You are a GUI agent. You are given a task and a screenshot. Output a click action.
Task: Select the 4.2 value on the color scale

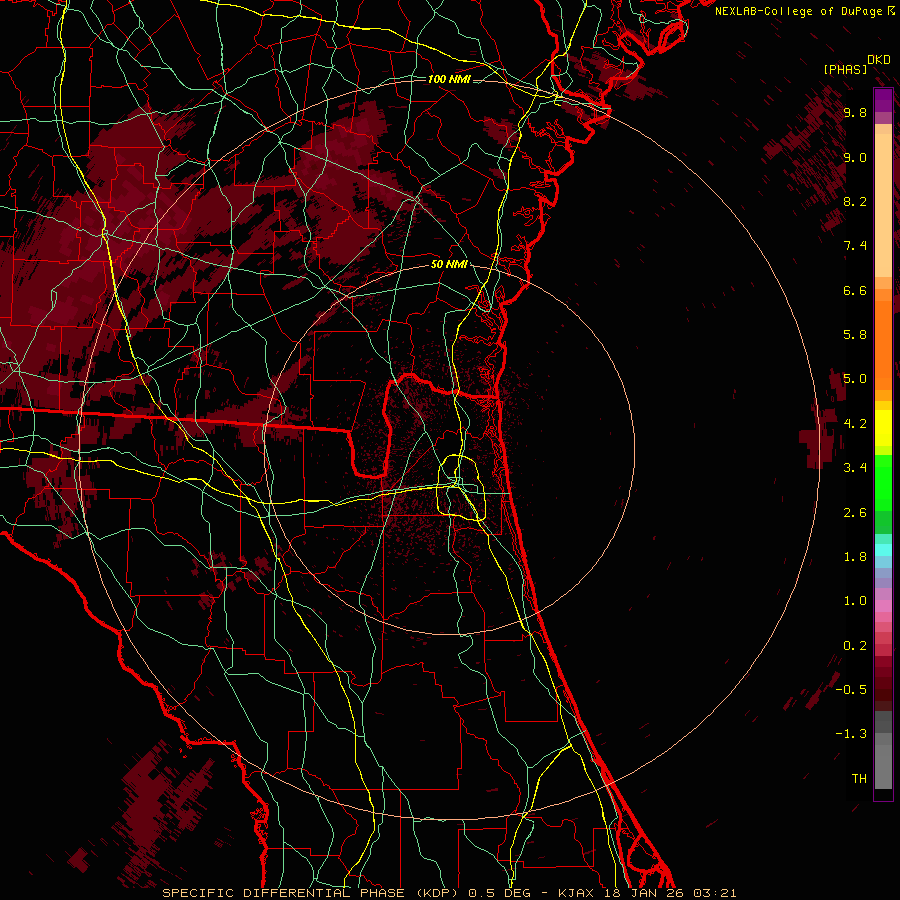[855, 424]
